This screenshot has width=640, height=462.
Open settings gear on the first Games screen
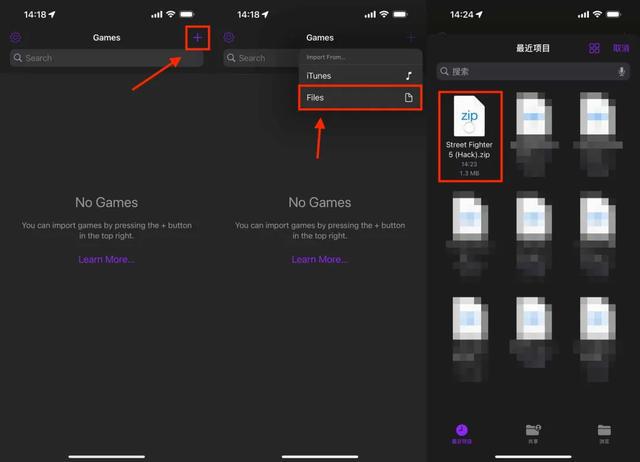coord(16,38)
